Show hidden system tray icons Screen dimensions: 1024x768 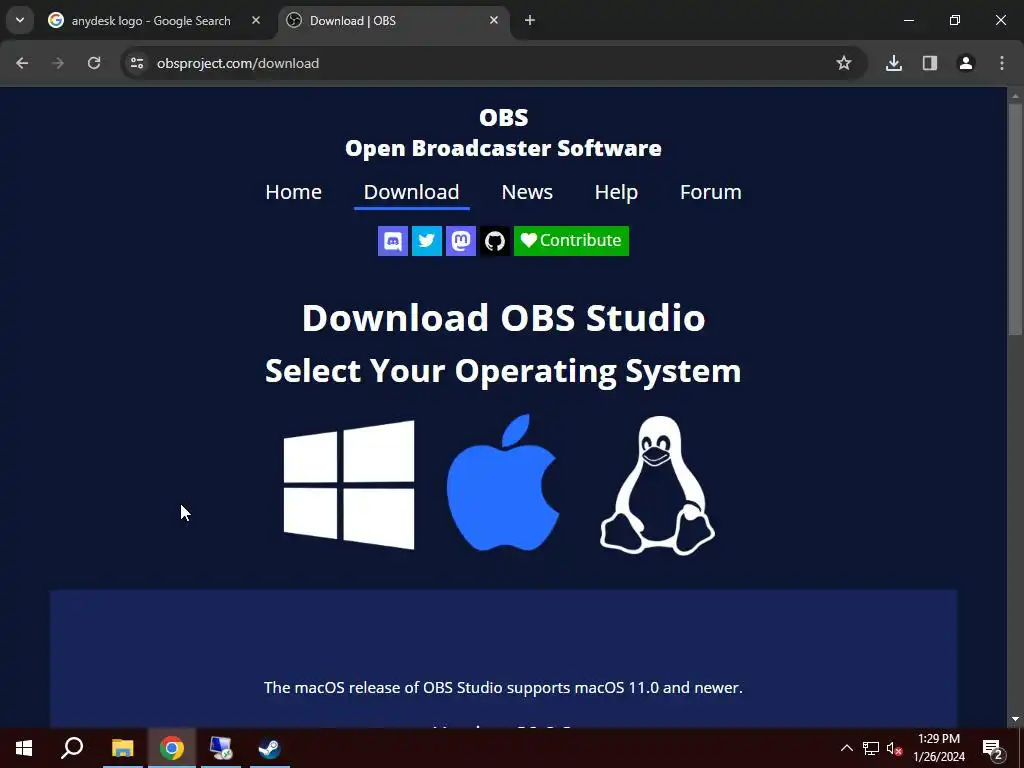(x=846, y=748)
